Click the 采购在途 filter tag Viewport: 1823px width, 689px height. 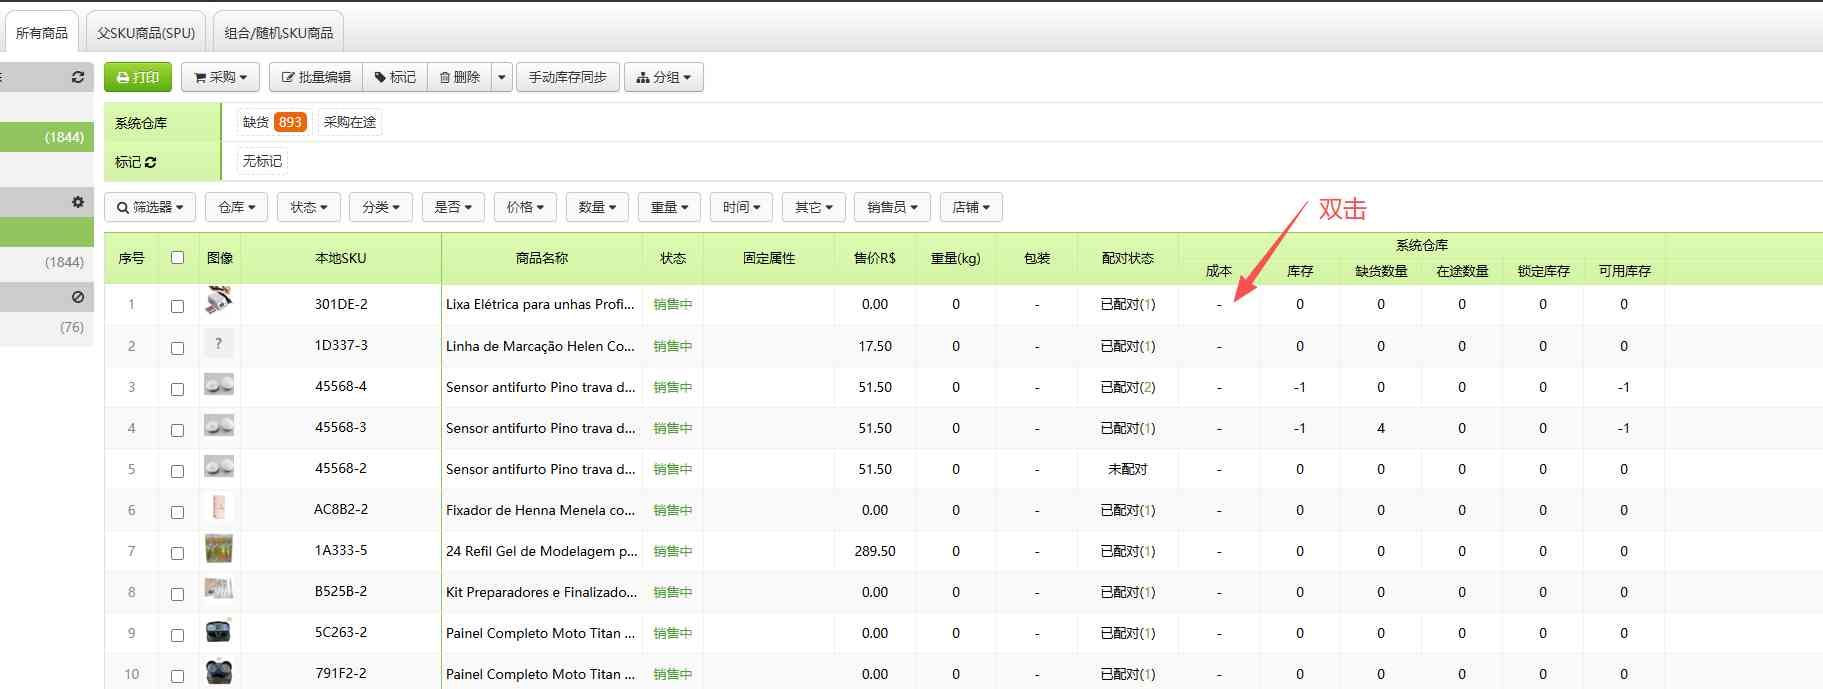(x=350, y=122)
